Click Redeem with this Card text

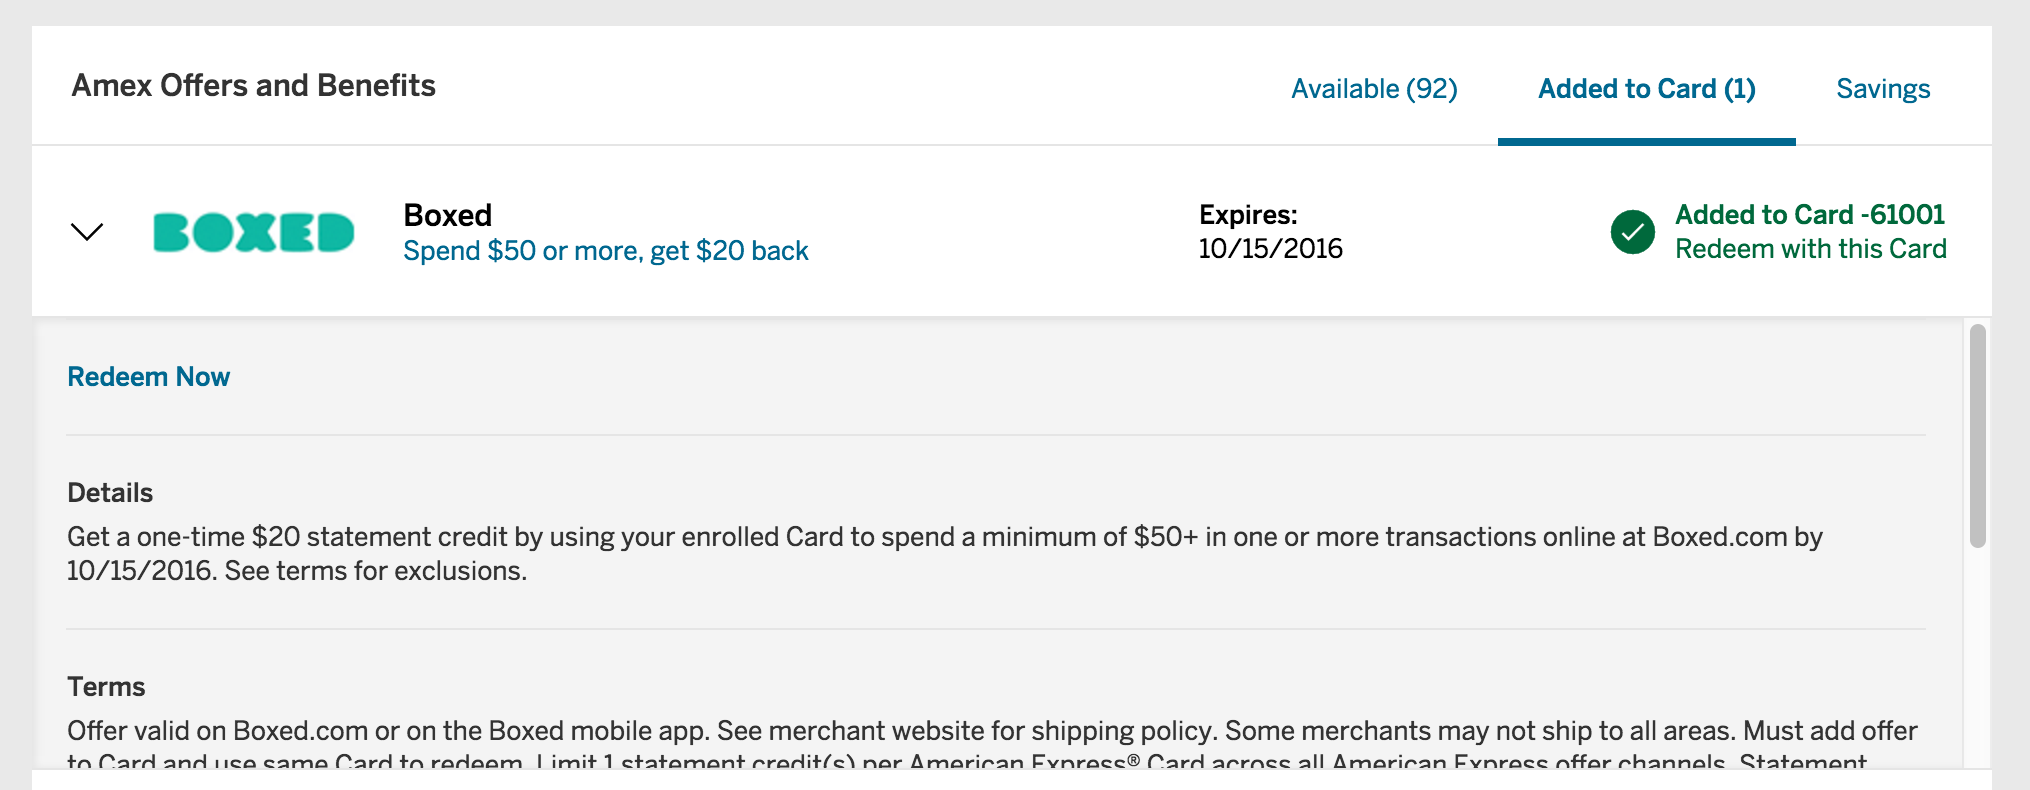1811,247
